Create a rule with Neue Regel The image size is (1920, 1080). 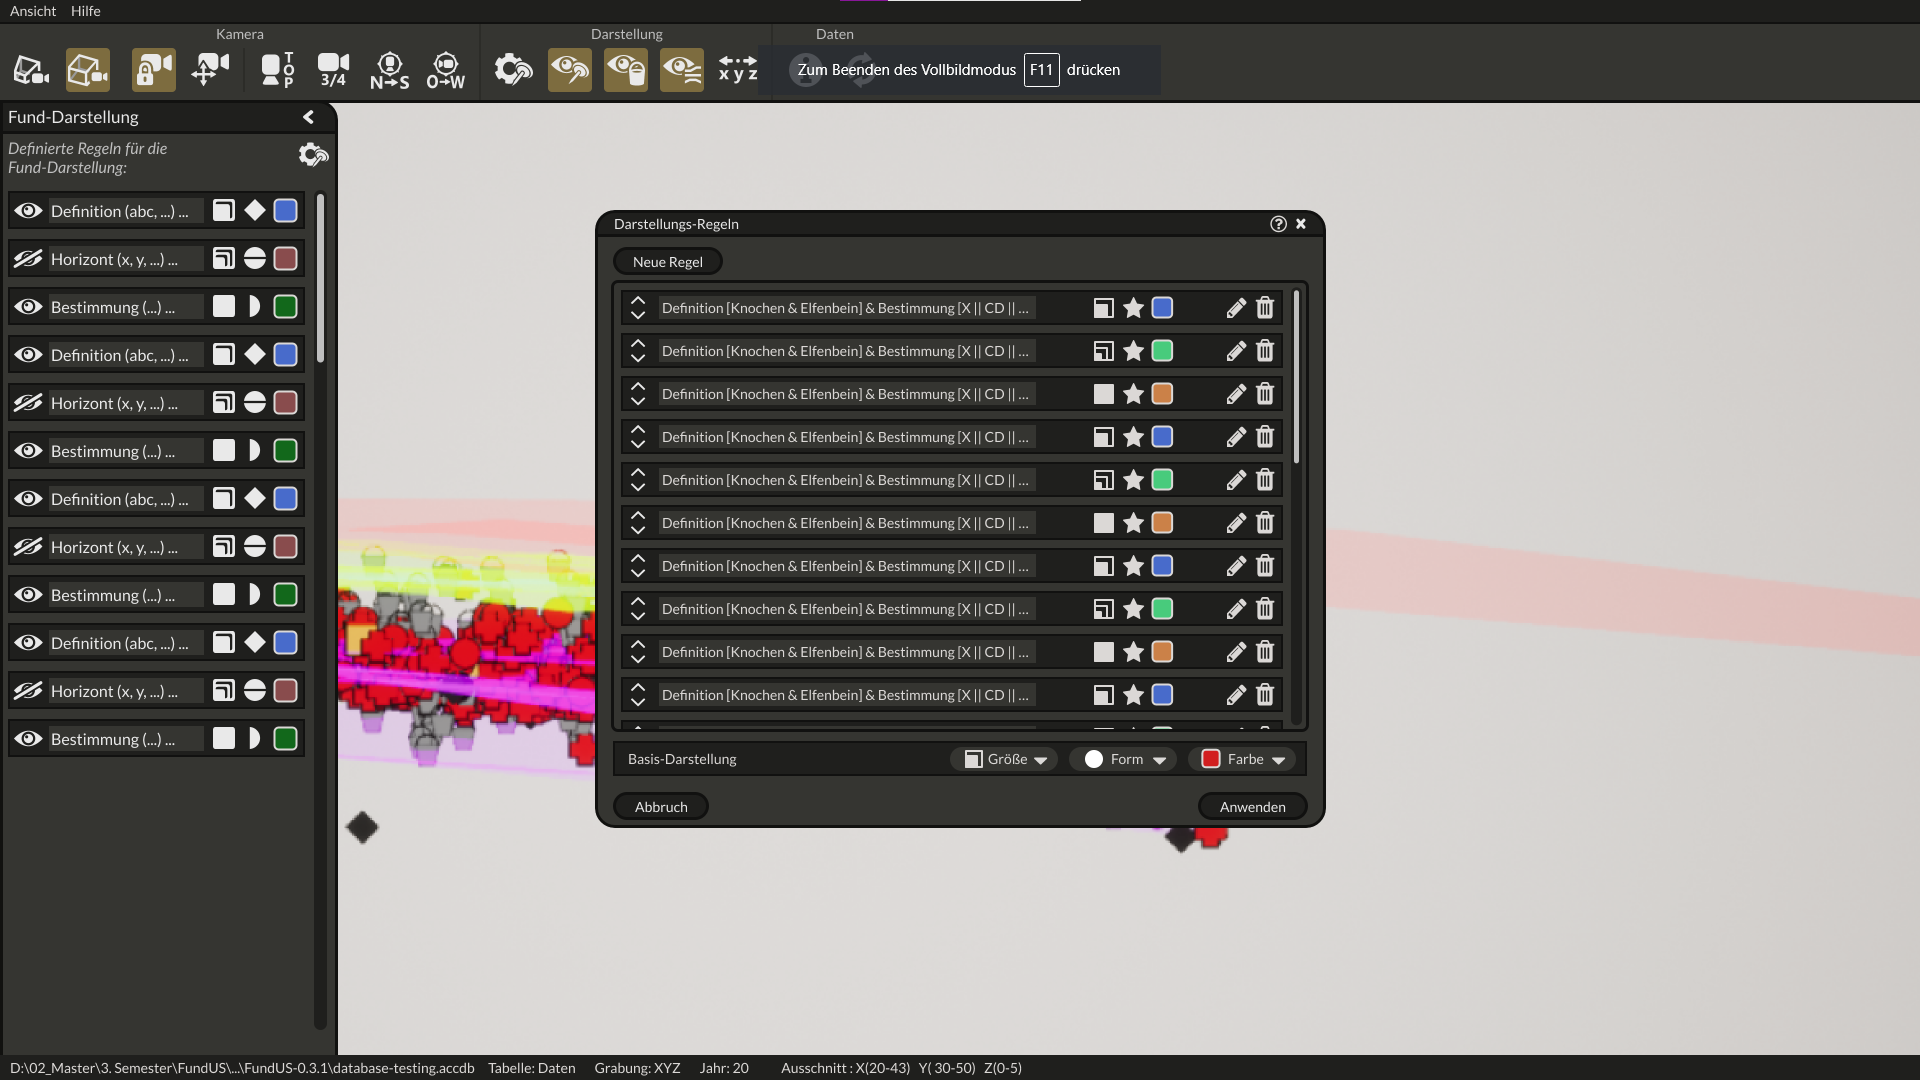point(668,262)
